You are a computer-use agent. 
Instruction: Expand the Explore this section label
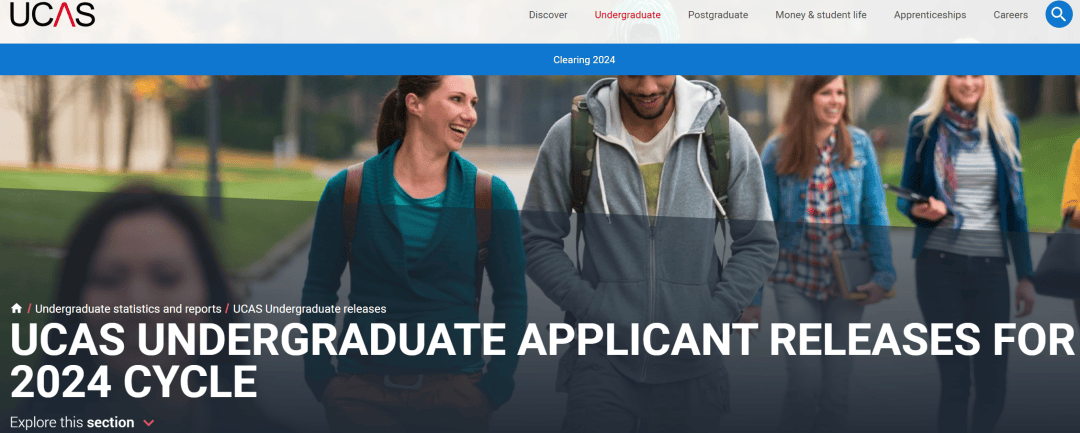pos(72,422)
